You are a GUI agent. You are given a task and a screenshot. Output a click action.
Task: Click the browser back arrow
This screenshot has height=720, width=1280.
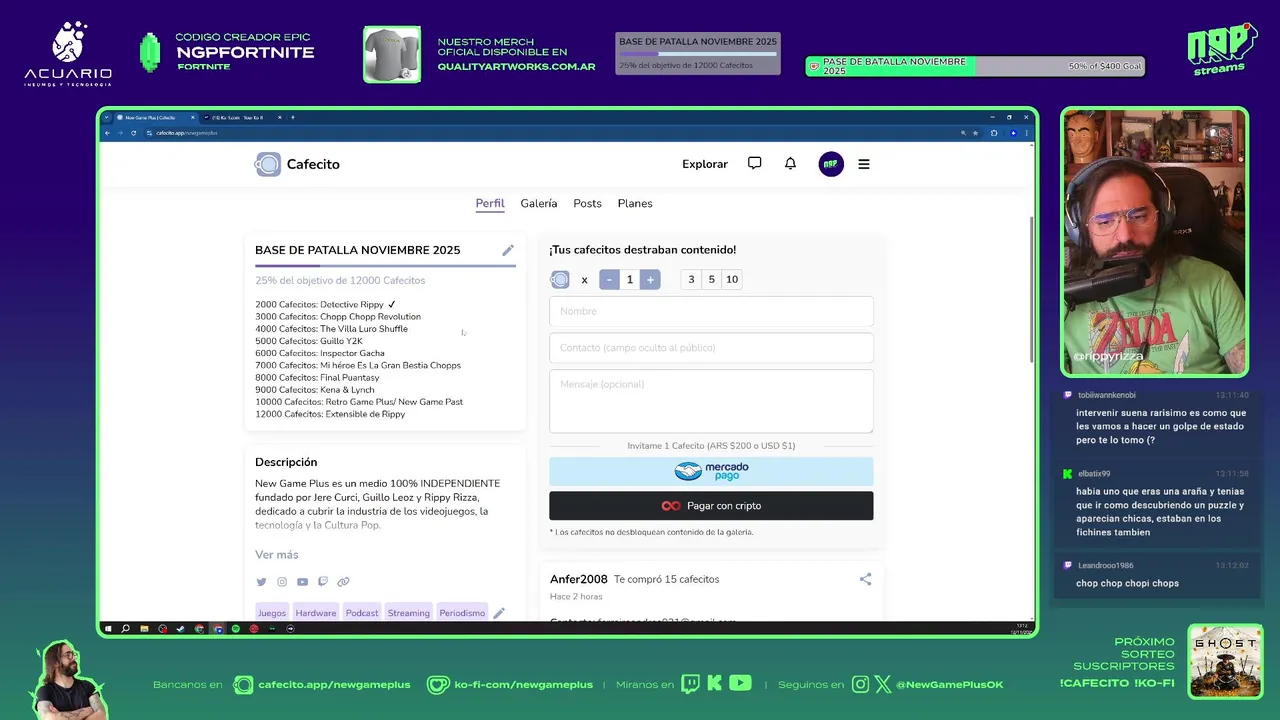107,133
